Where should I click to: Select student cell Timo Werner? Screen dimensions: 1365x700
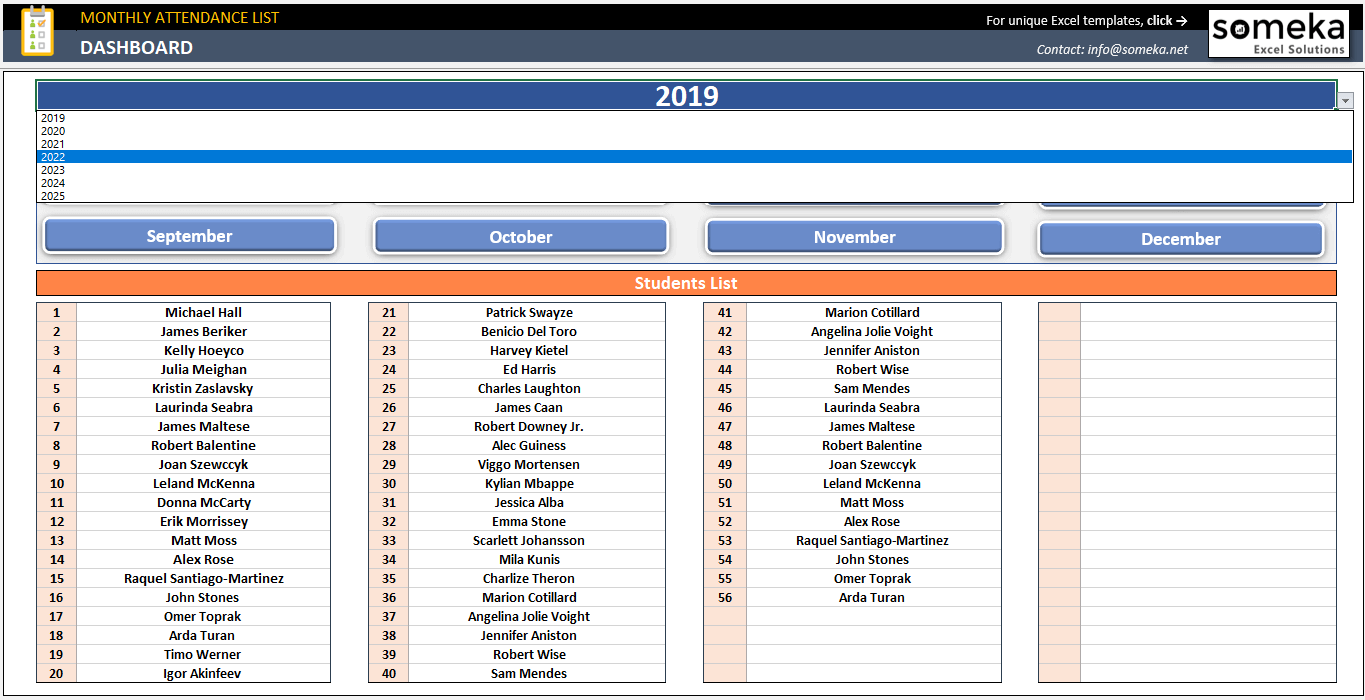(203, 655)
